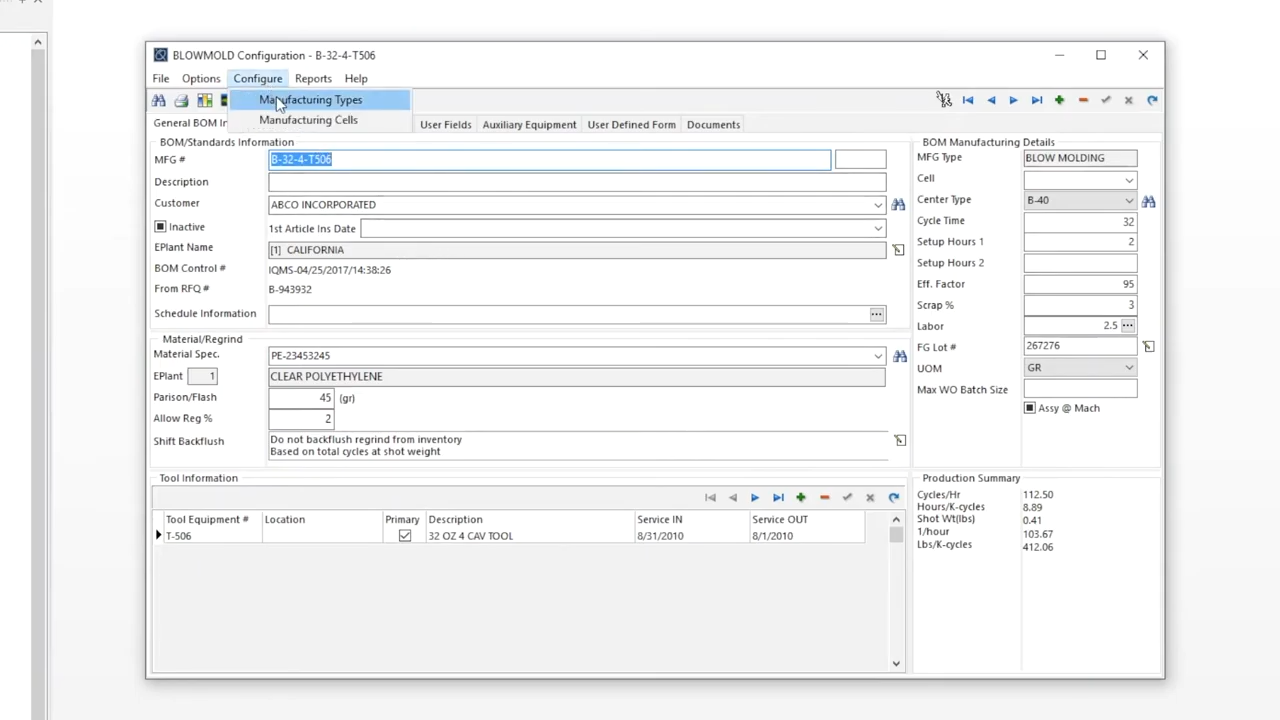Switch to the Auxiliary Equipment tab
This screenshot has height=720, width=1280.
(x=529, y=124)
